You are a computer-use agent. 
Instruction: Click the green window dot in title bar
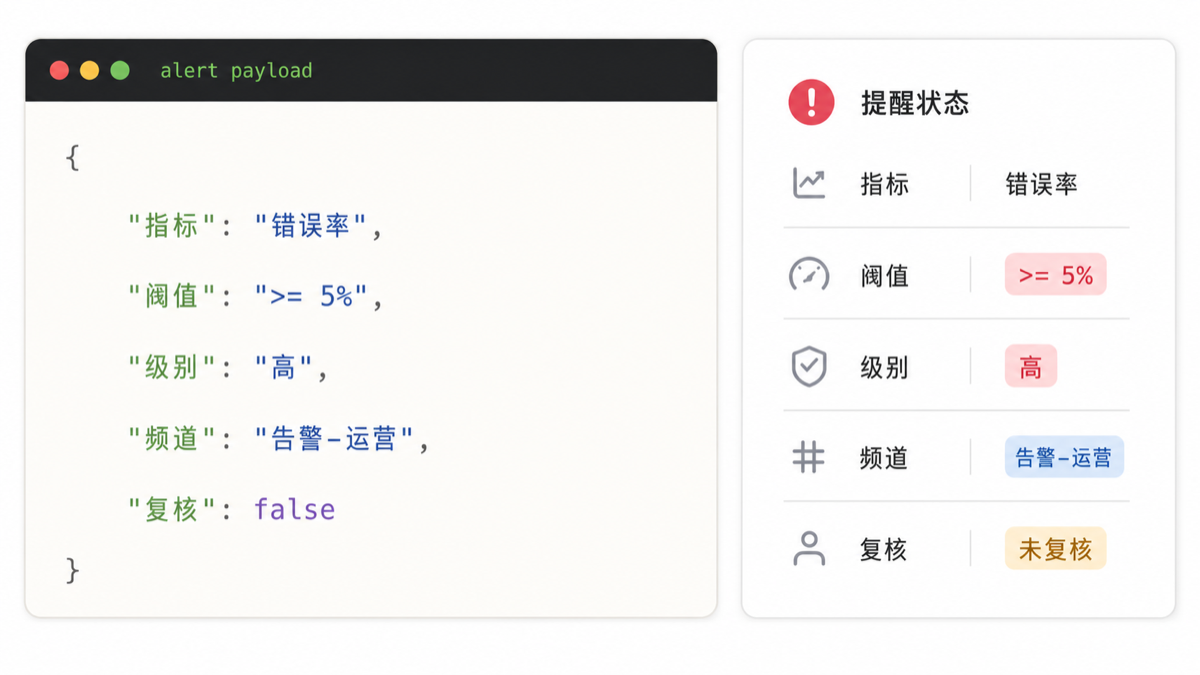point(120,70)
